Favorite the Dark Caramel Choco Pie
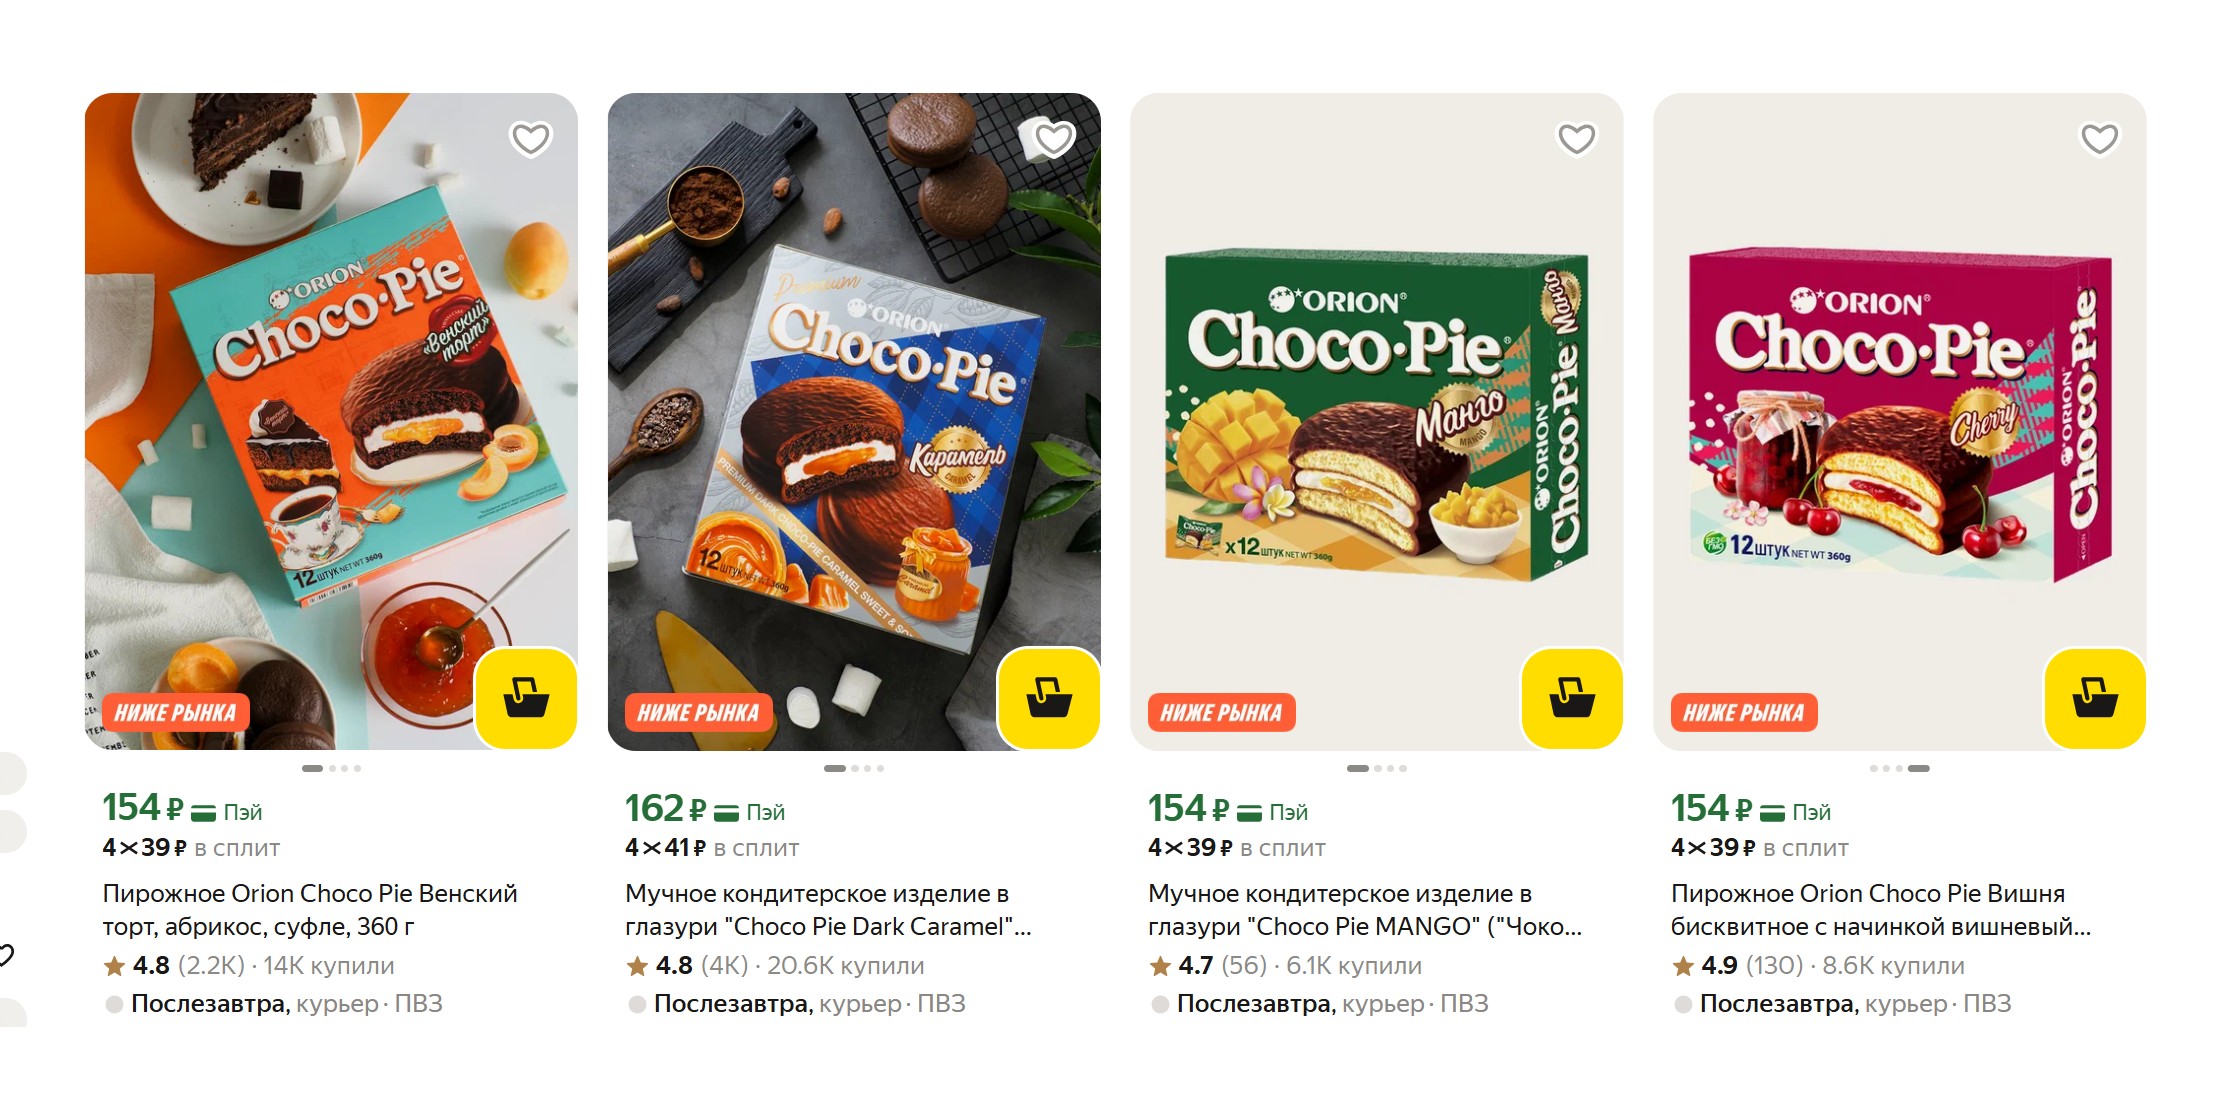The width and height of the screenshot is (2213, 1097). click(x=1053, y=139)
